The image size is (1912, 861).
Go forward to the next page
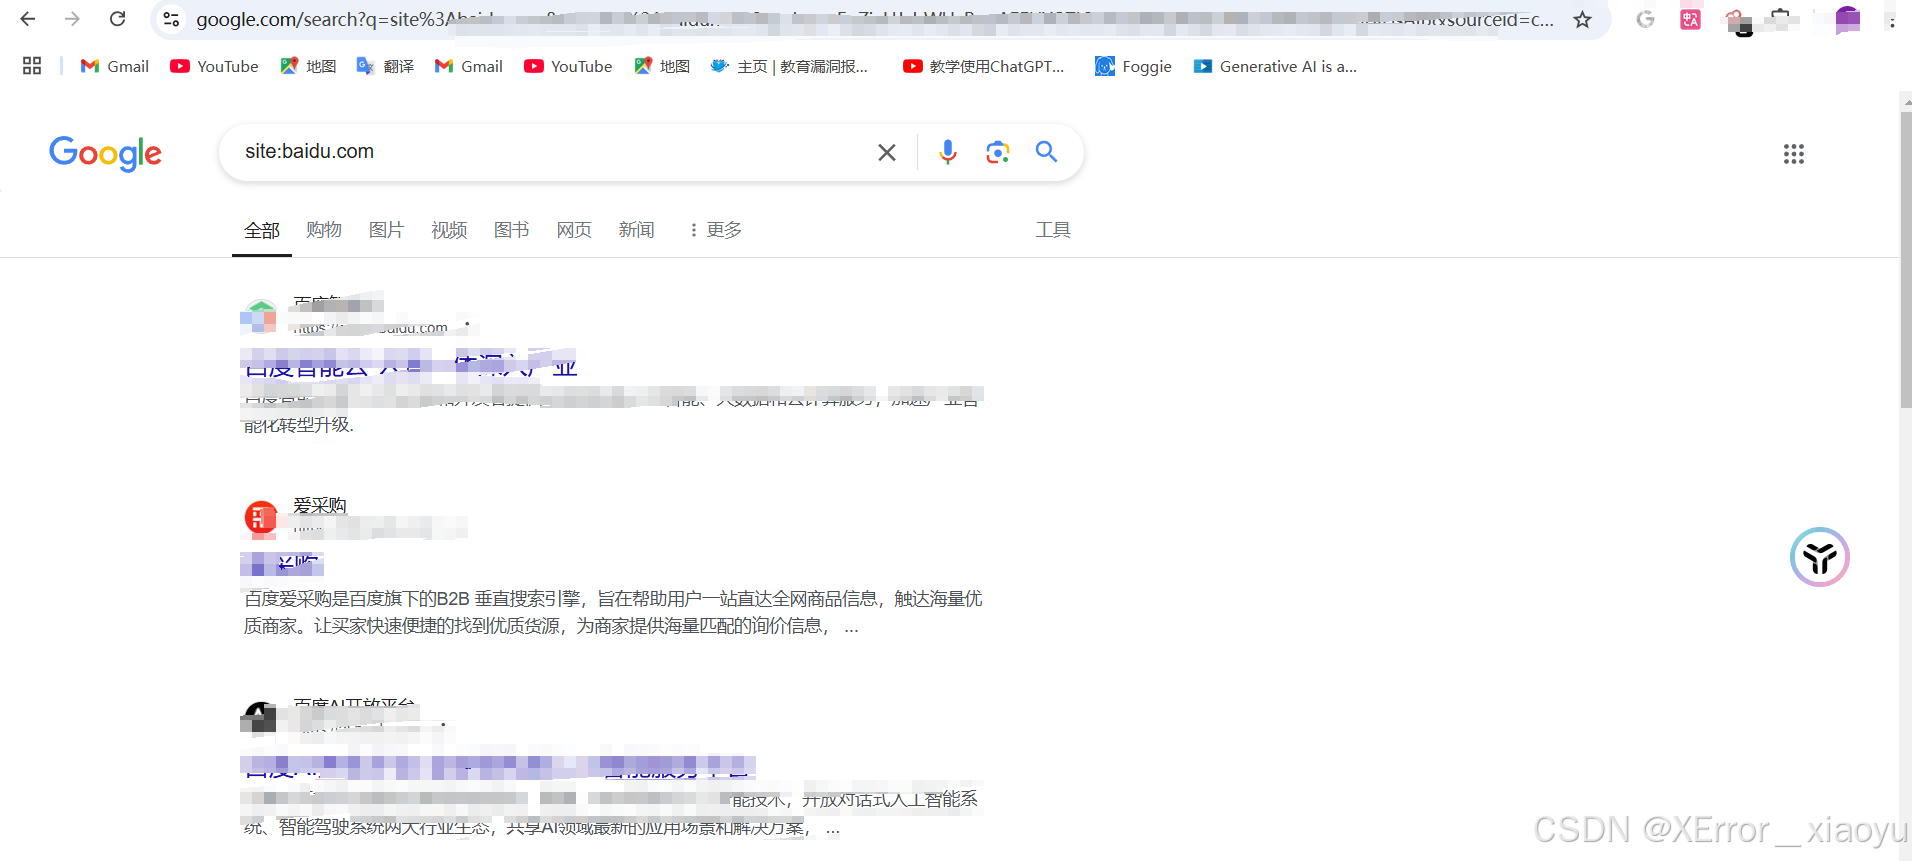(x=72, y=19)
